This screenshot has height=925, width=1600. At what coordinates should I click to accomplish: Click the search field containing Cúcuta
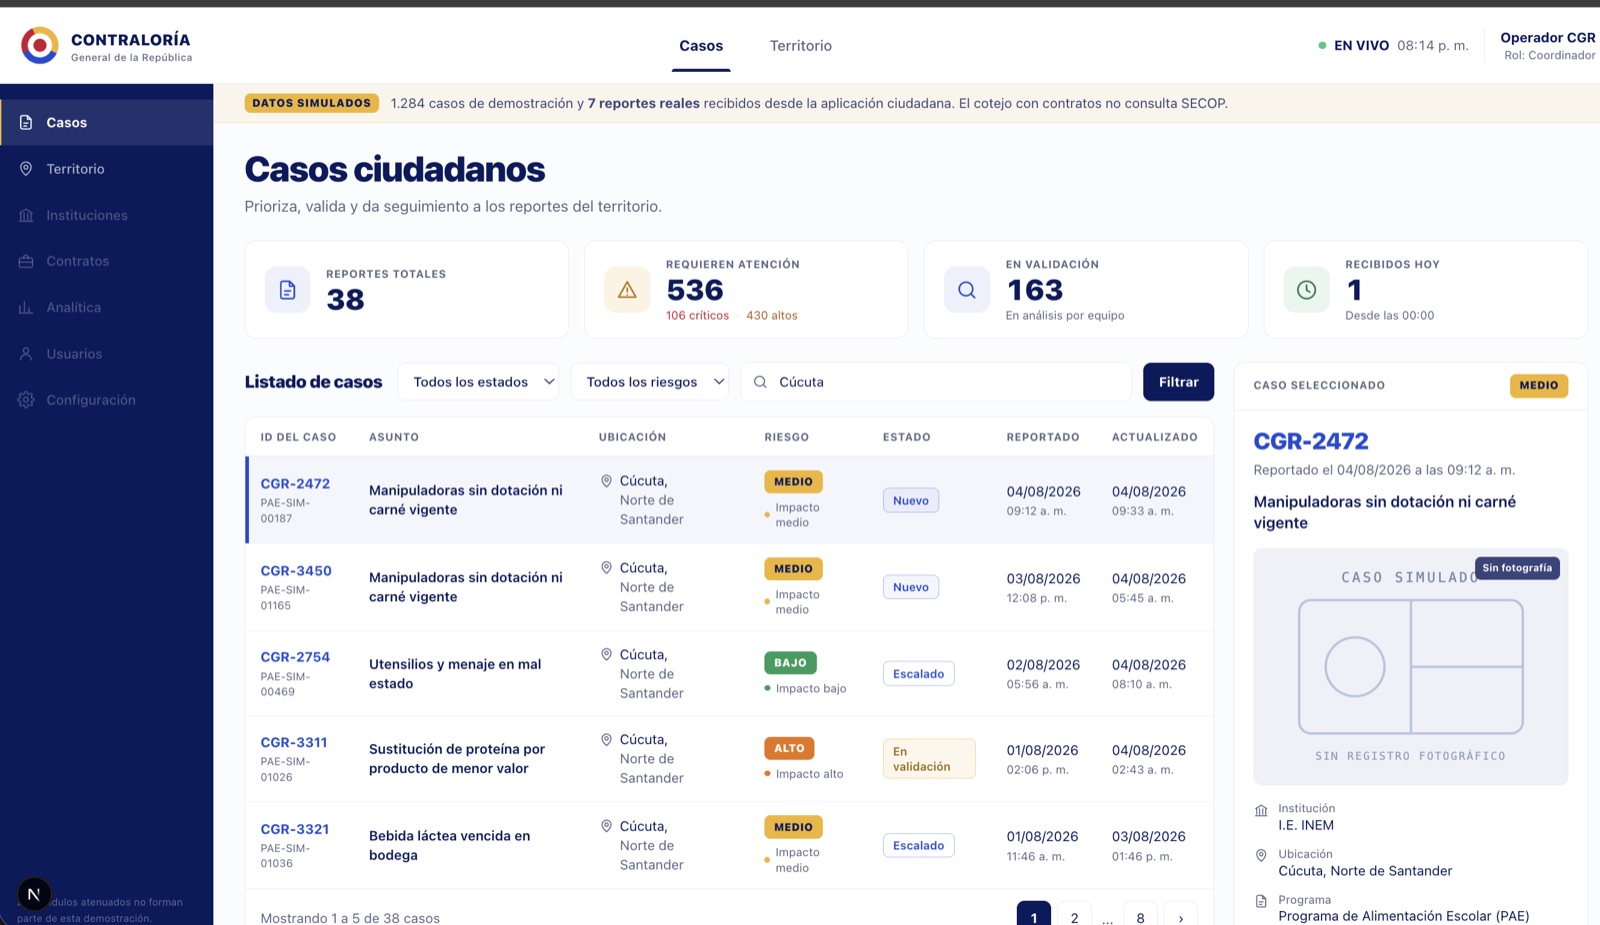coord(936,382)
